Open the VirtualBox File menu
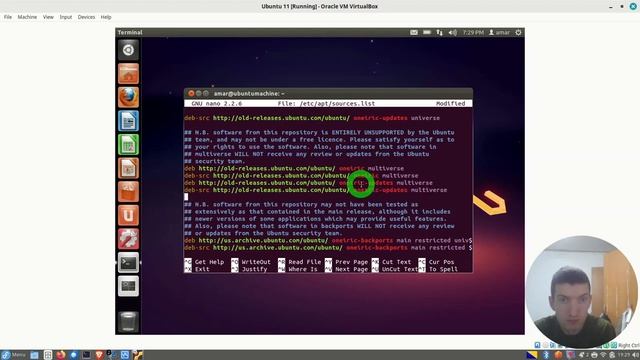Viewport: 640px width, 360px height. tap(8, 17)
